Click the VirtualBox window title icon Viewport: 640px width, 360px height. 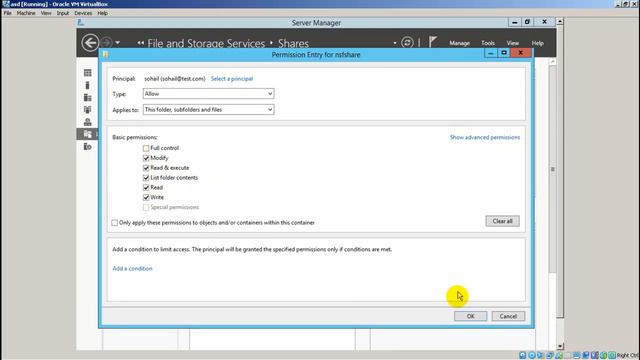pyautogui.click(x=6, y=4)
